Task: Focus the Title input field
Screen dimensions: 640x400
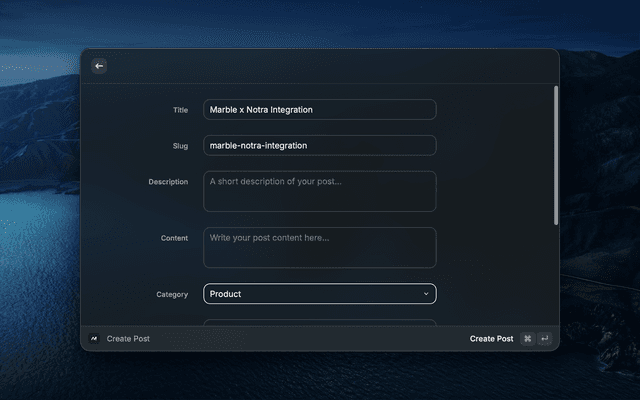Action: click(x=319, y=110)
